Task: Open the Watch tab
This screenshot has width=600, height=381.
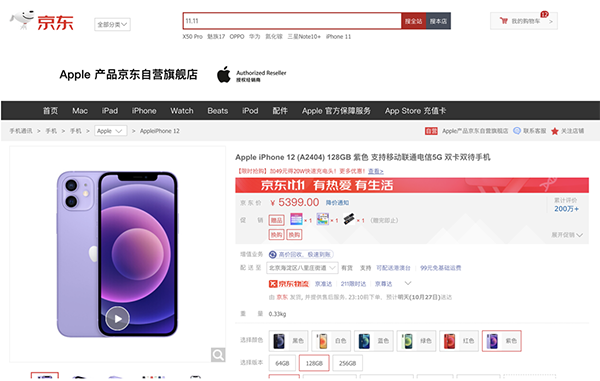Action: [x=182, y=111]
